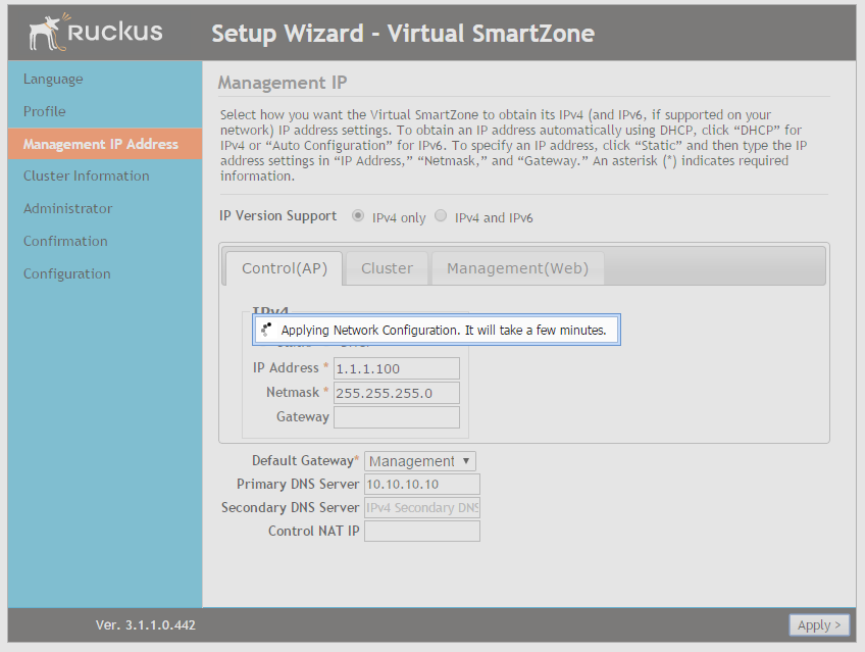This screenshot has width=865, height=652.
Task: Click the Management IP heading
Action: click(x=282, y=82)
